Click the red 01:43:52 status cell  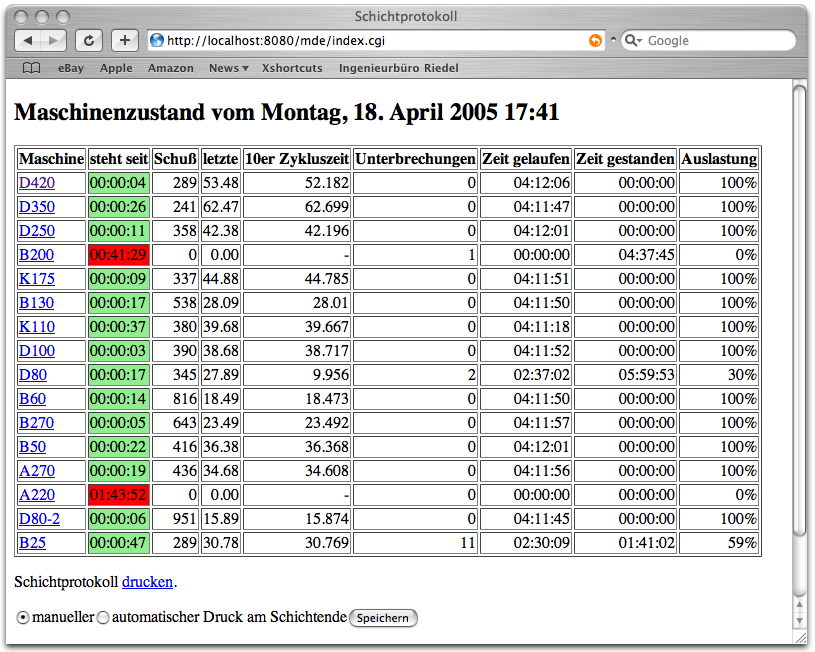tap(119, 494)
